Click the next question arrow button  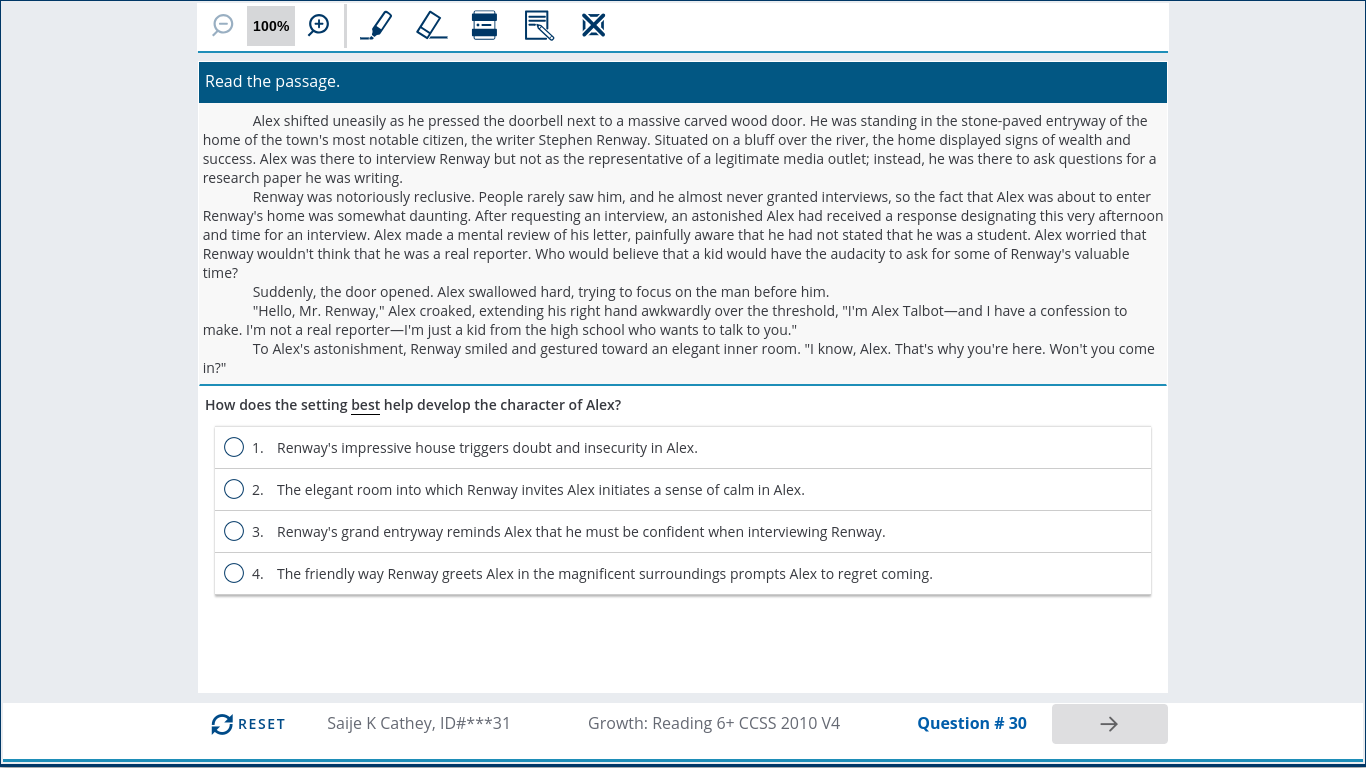[1109, 724]
